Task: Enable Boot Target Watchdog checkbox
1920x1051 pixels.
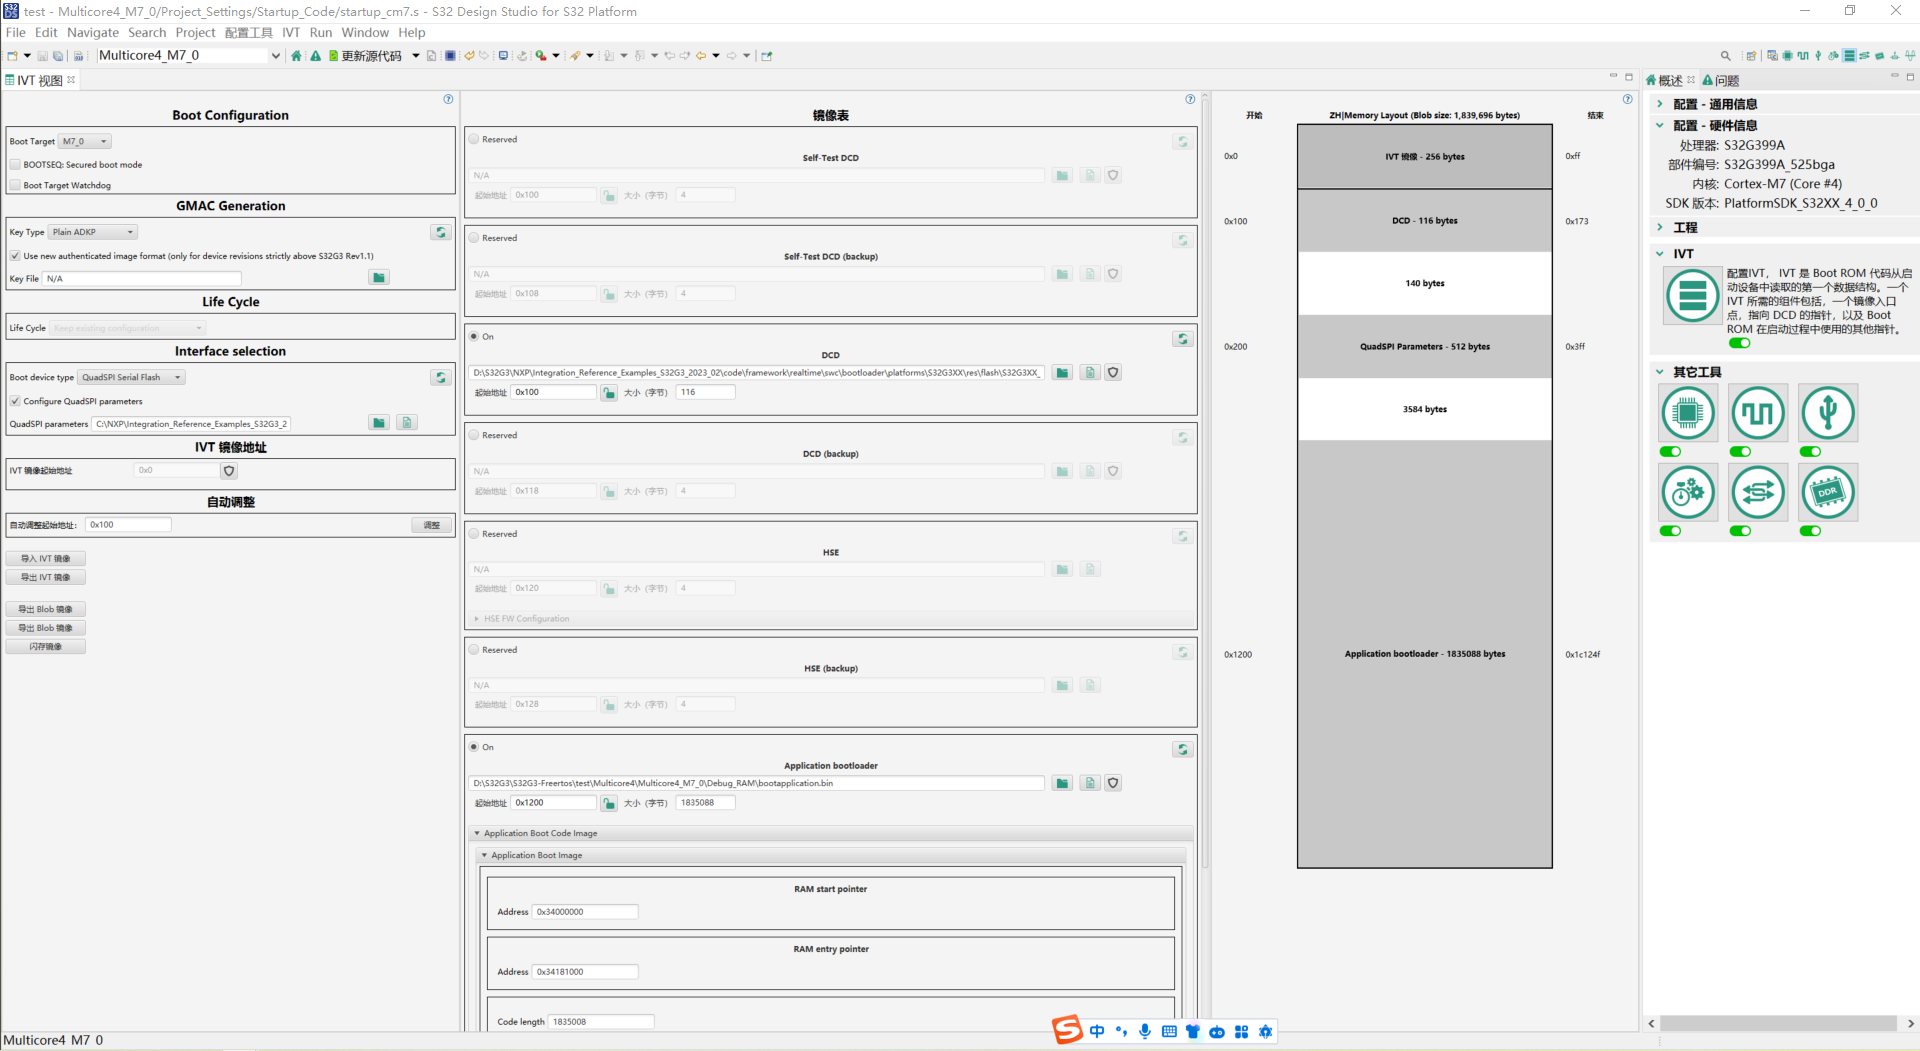Action: pos(15,185)
